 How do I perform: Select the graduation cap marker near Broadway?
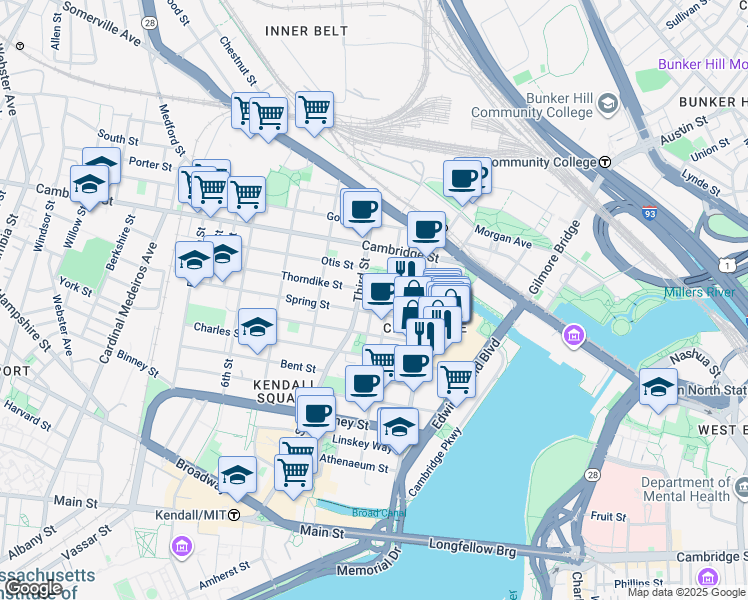coord(238,478)
